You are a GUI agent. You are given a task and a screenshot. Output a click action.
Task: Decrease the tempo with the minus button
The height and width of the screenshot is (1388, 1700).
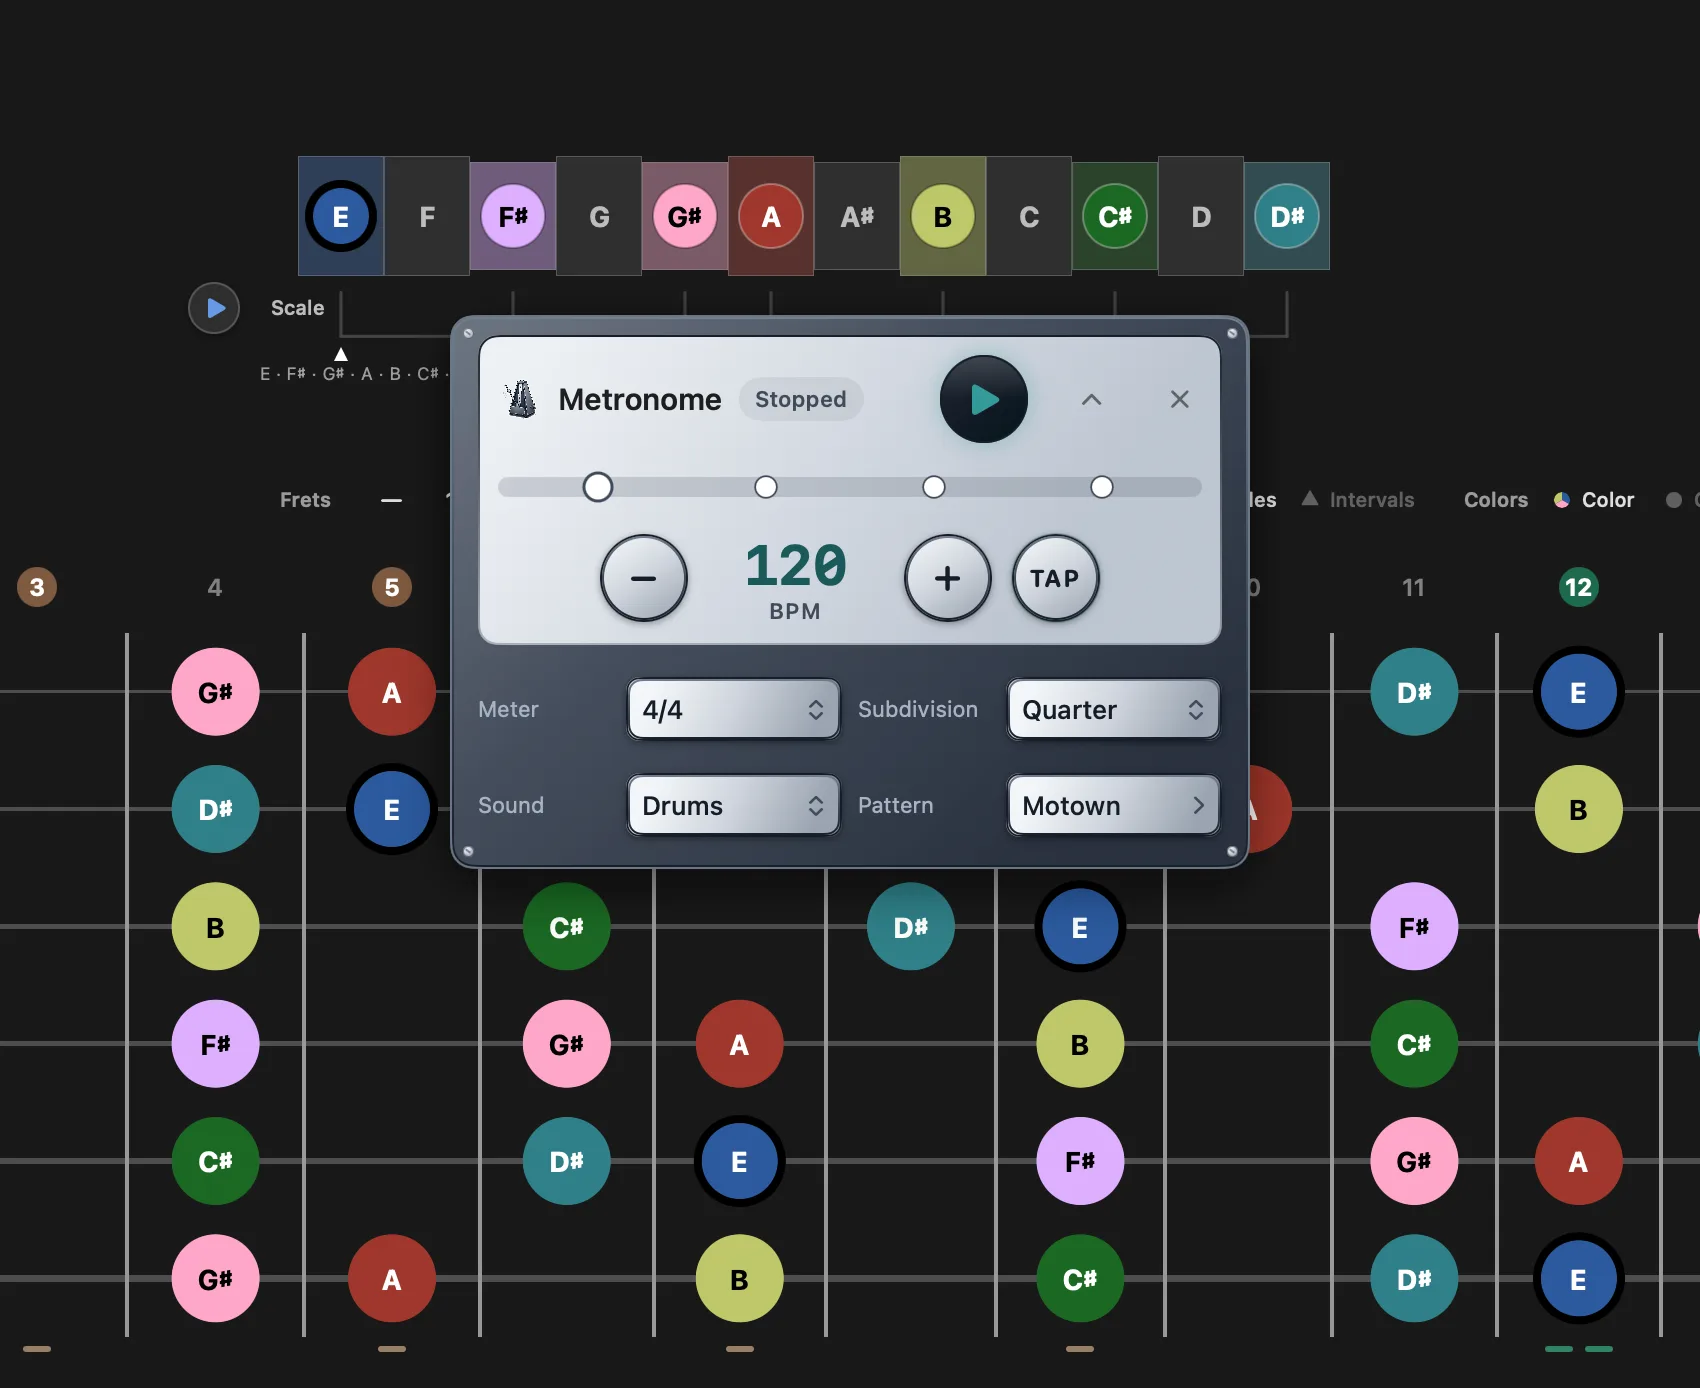pyautogui.click(x=644, y=578)
